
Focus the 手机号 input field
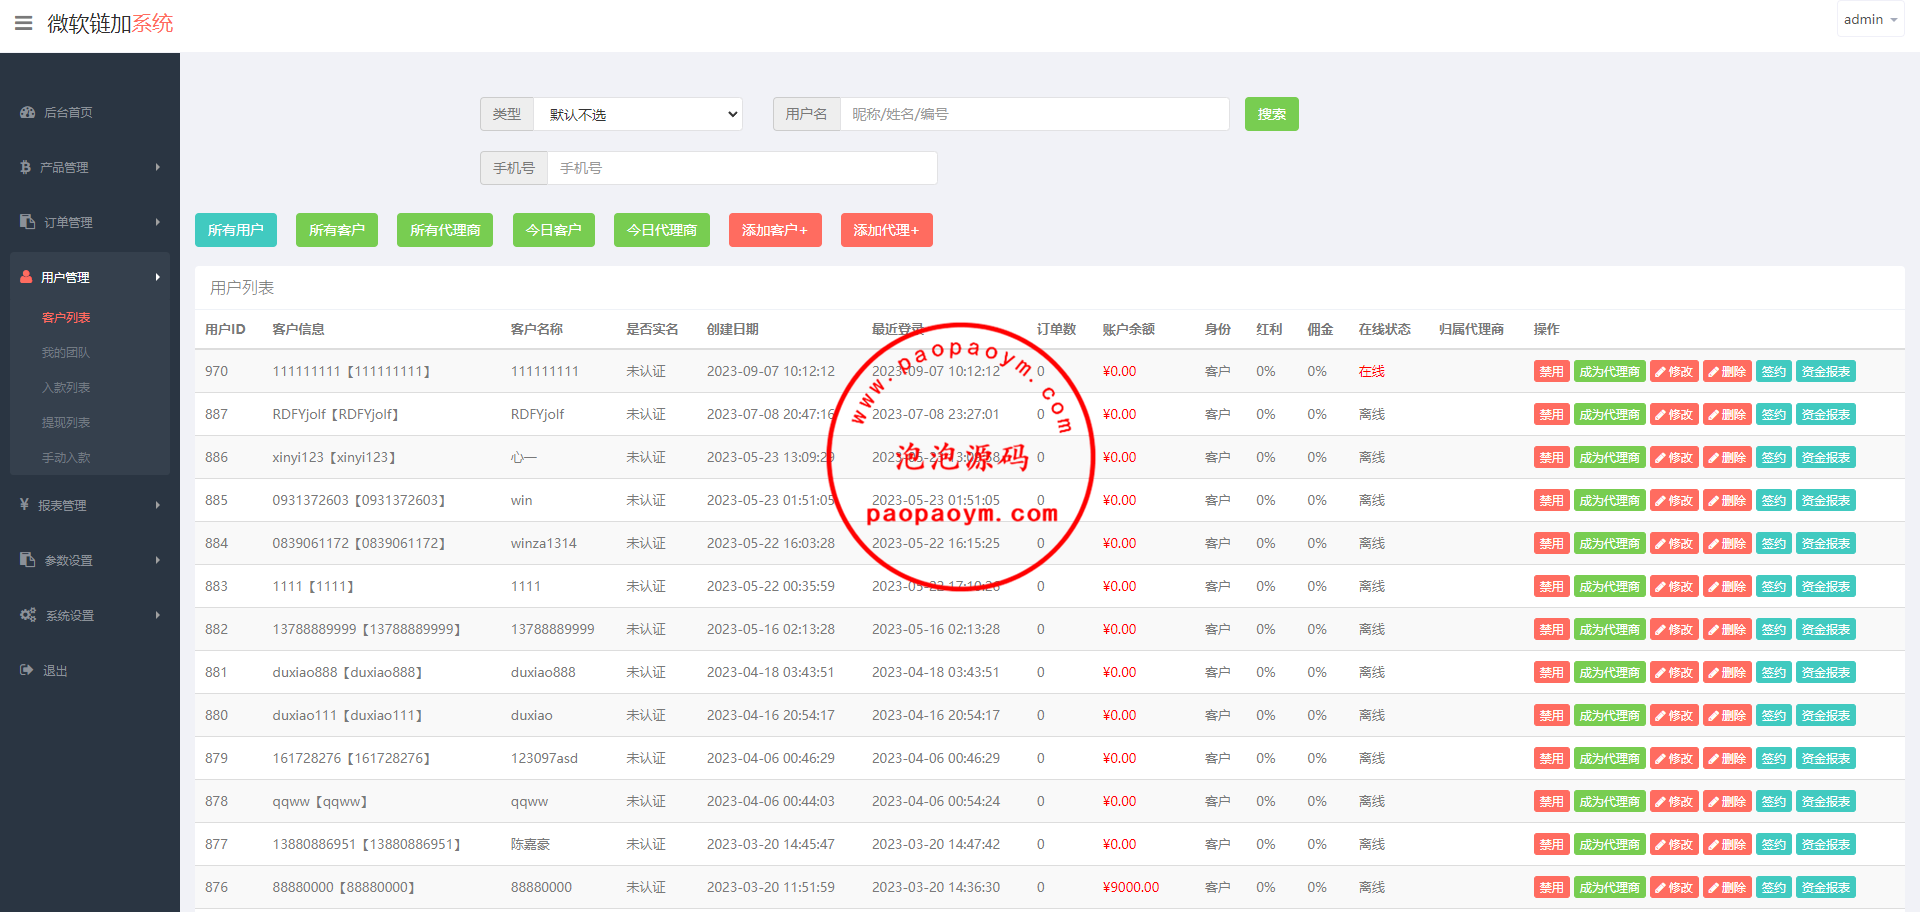(742, 168)
